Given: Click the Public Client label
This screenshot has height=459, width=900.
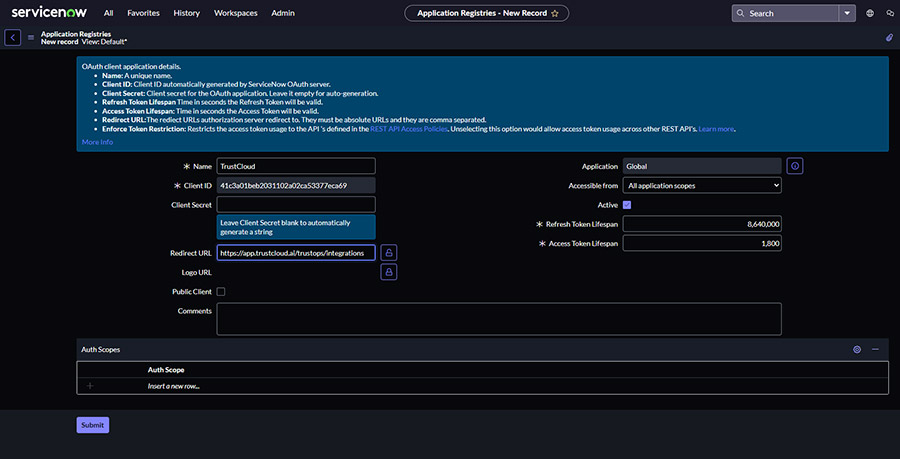Looking at the screenshot, I should coord(192,291).
